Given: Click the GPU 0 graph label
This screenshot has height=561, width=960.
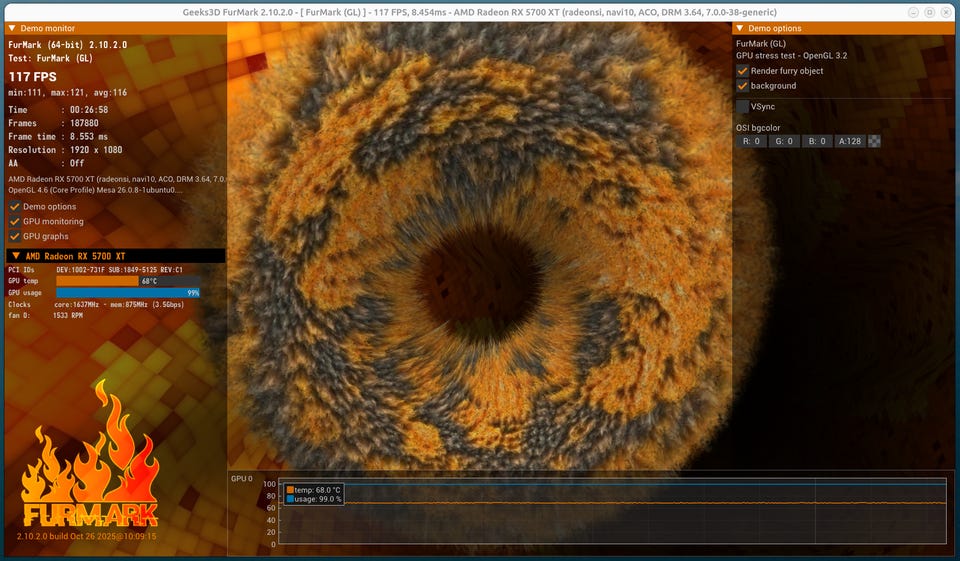Looking at the screenshot, I should [241, 479].
